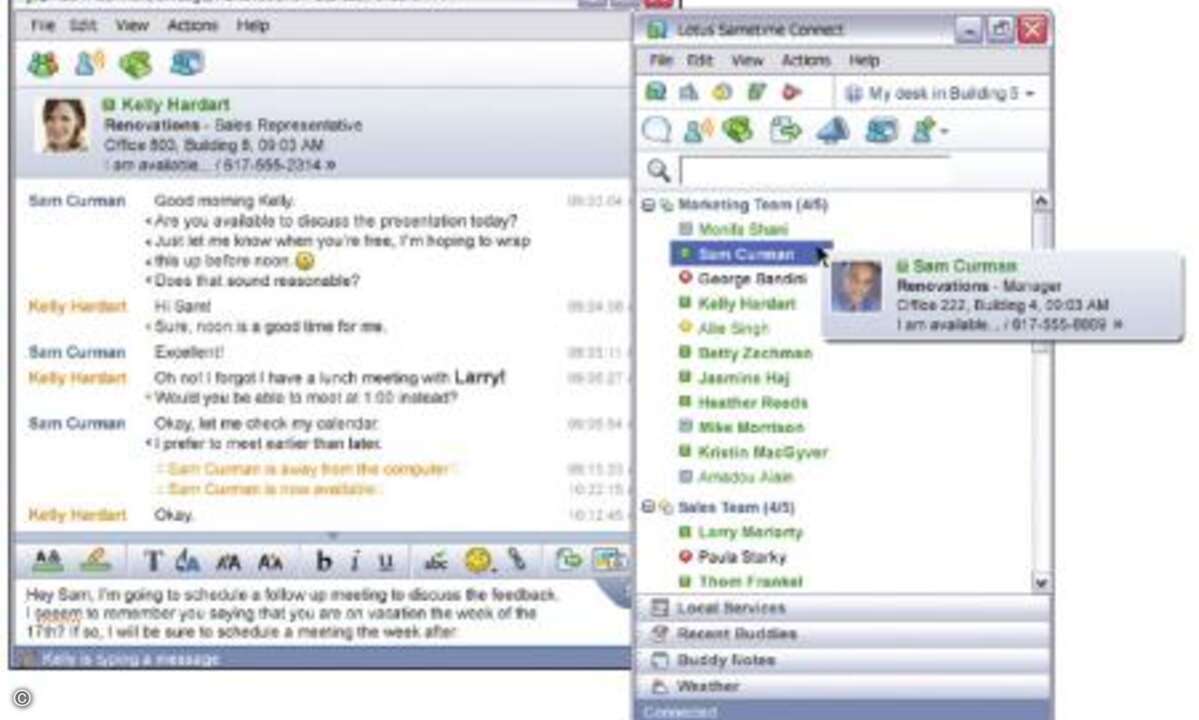Toggle underline text formatting
1199x720 pixels.
(386, 562)
